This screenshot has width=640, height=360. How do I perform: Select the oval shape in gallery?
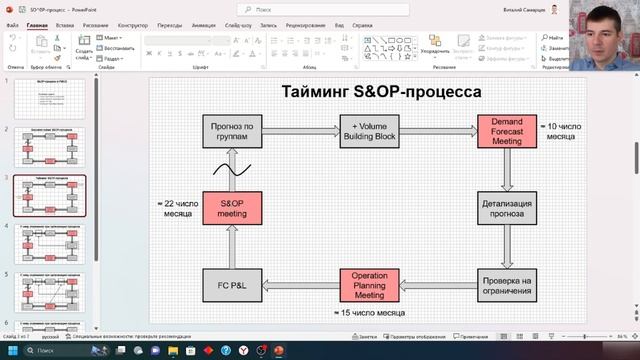click(400, 40)
